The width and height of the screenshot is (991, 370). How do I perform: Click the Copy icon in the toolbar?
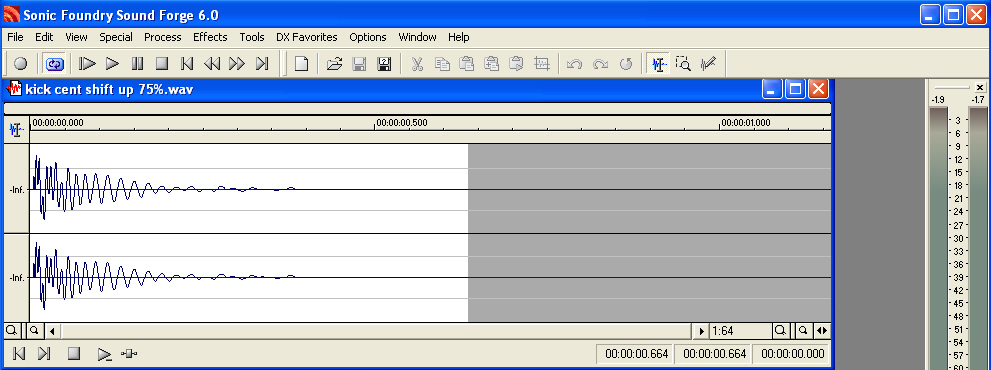442,63
